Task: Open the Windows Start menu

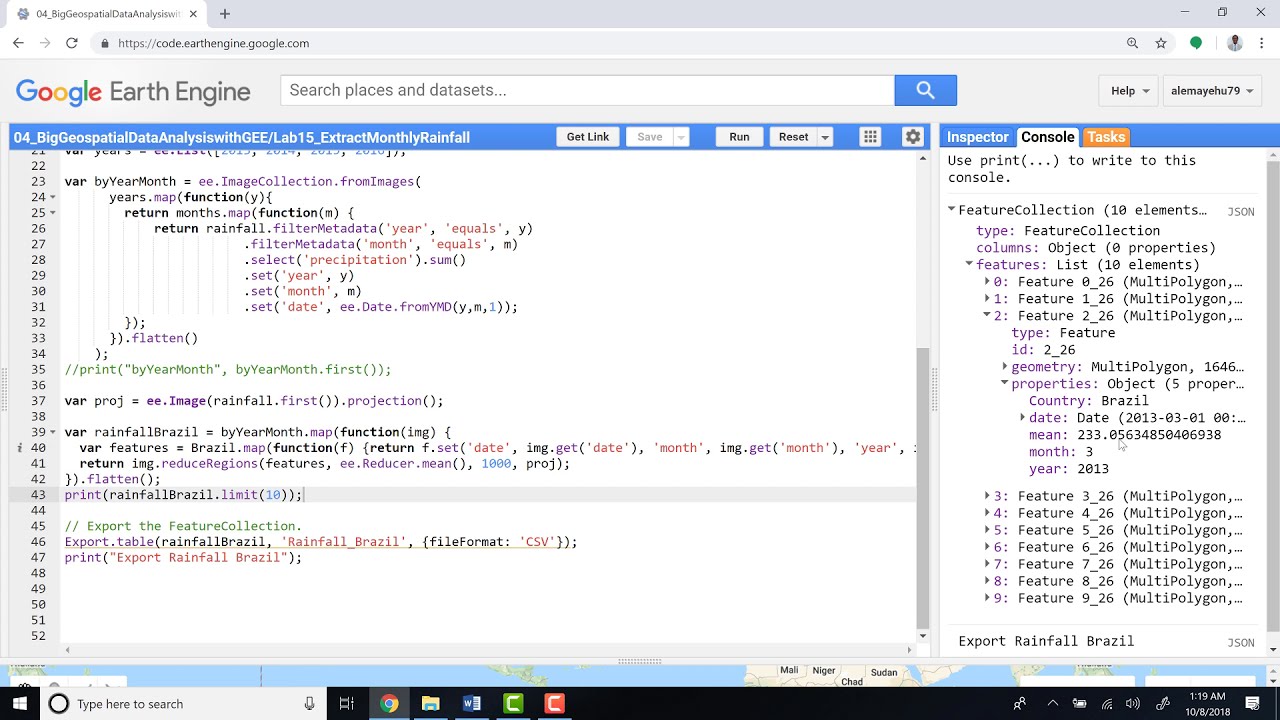Action: click(20, 704)
